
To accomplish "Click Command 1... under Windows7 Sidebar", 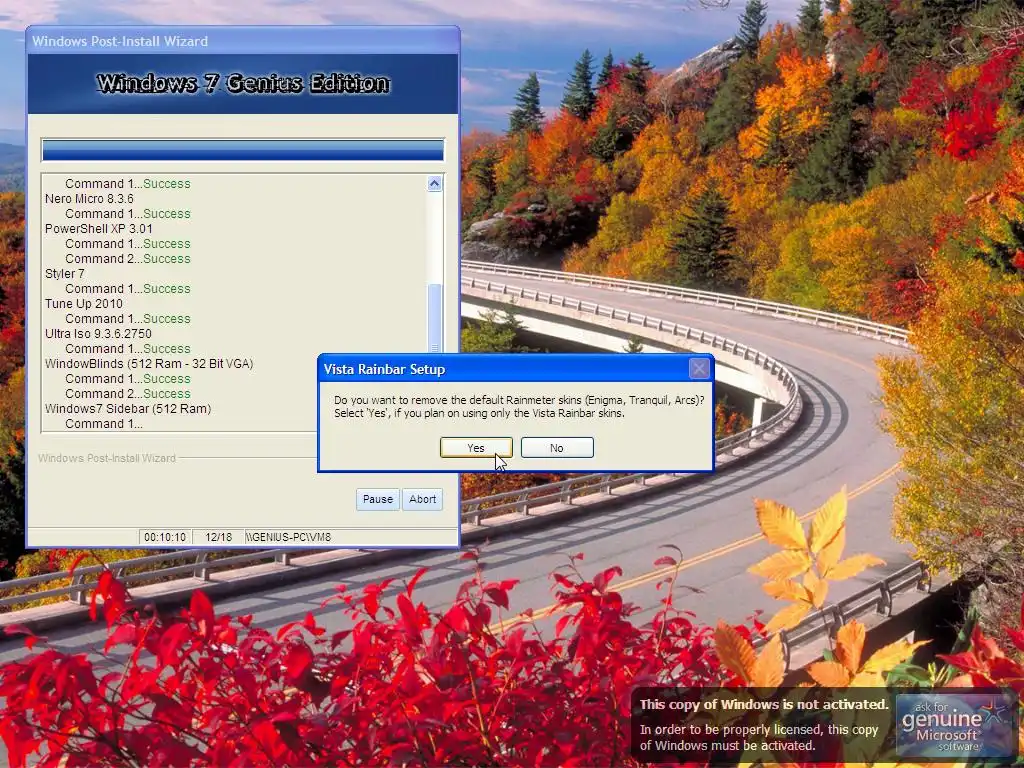I will (103, 424).
